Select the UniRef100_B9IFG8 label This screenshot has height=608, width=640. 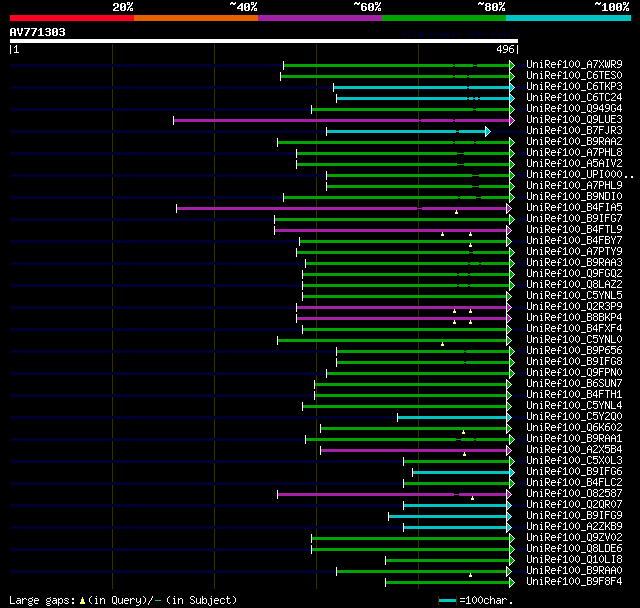pos(574,362)
